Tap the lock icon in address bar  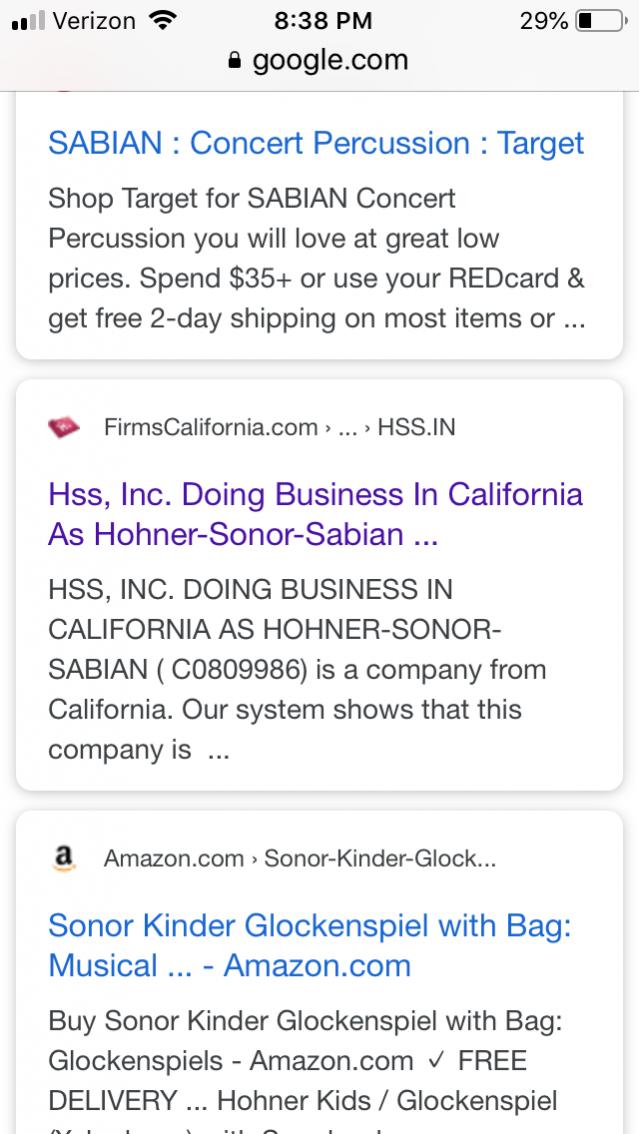tap(236, 60)
